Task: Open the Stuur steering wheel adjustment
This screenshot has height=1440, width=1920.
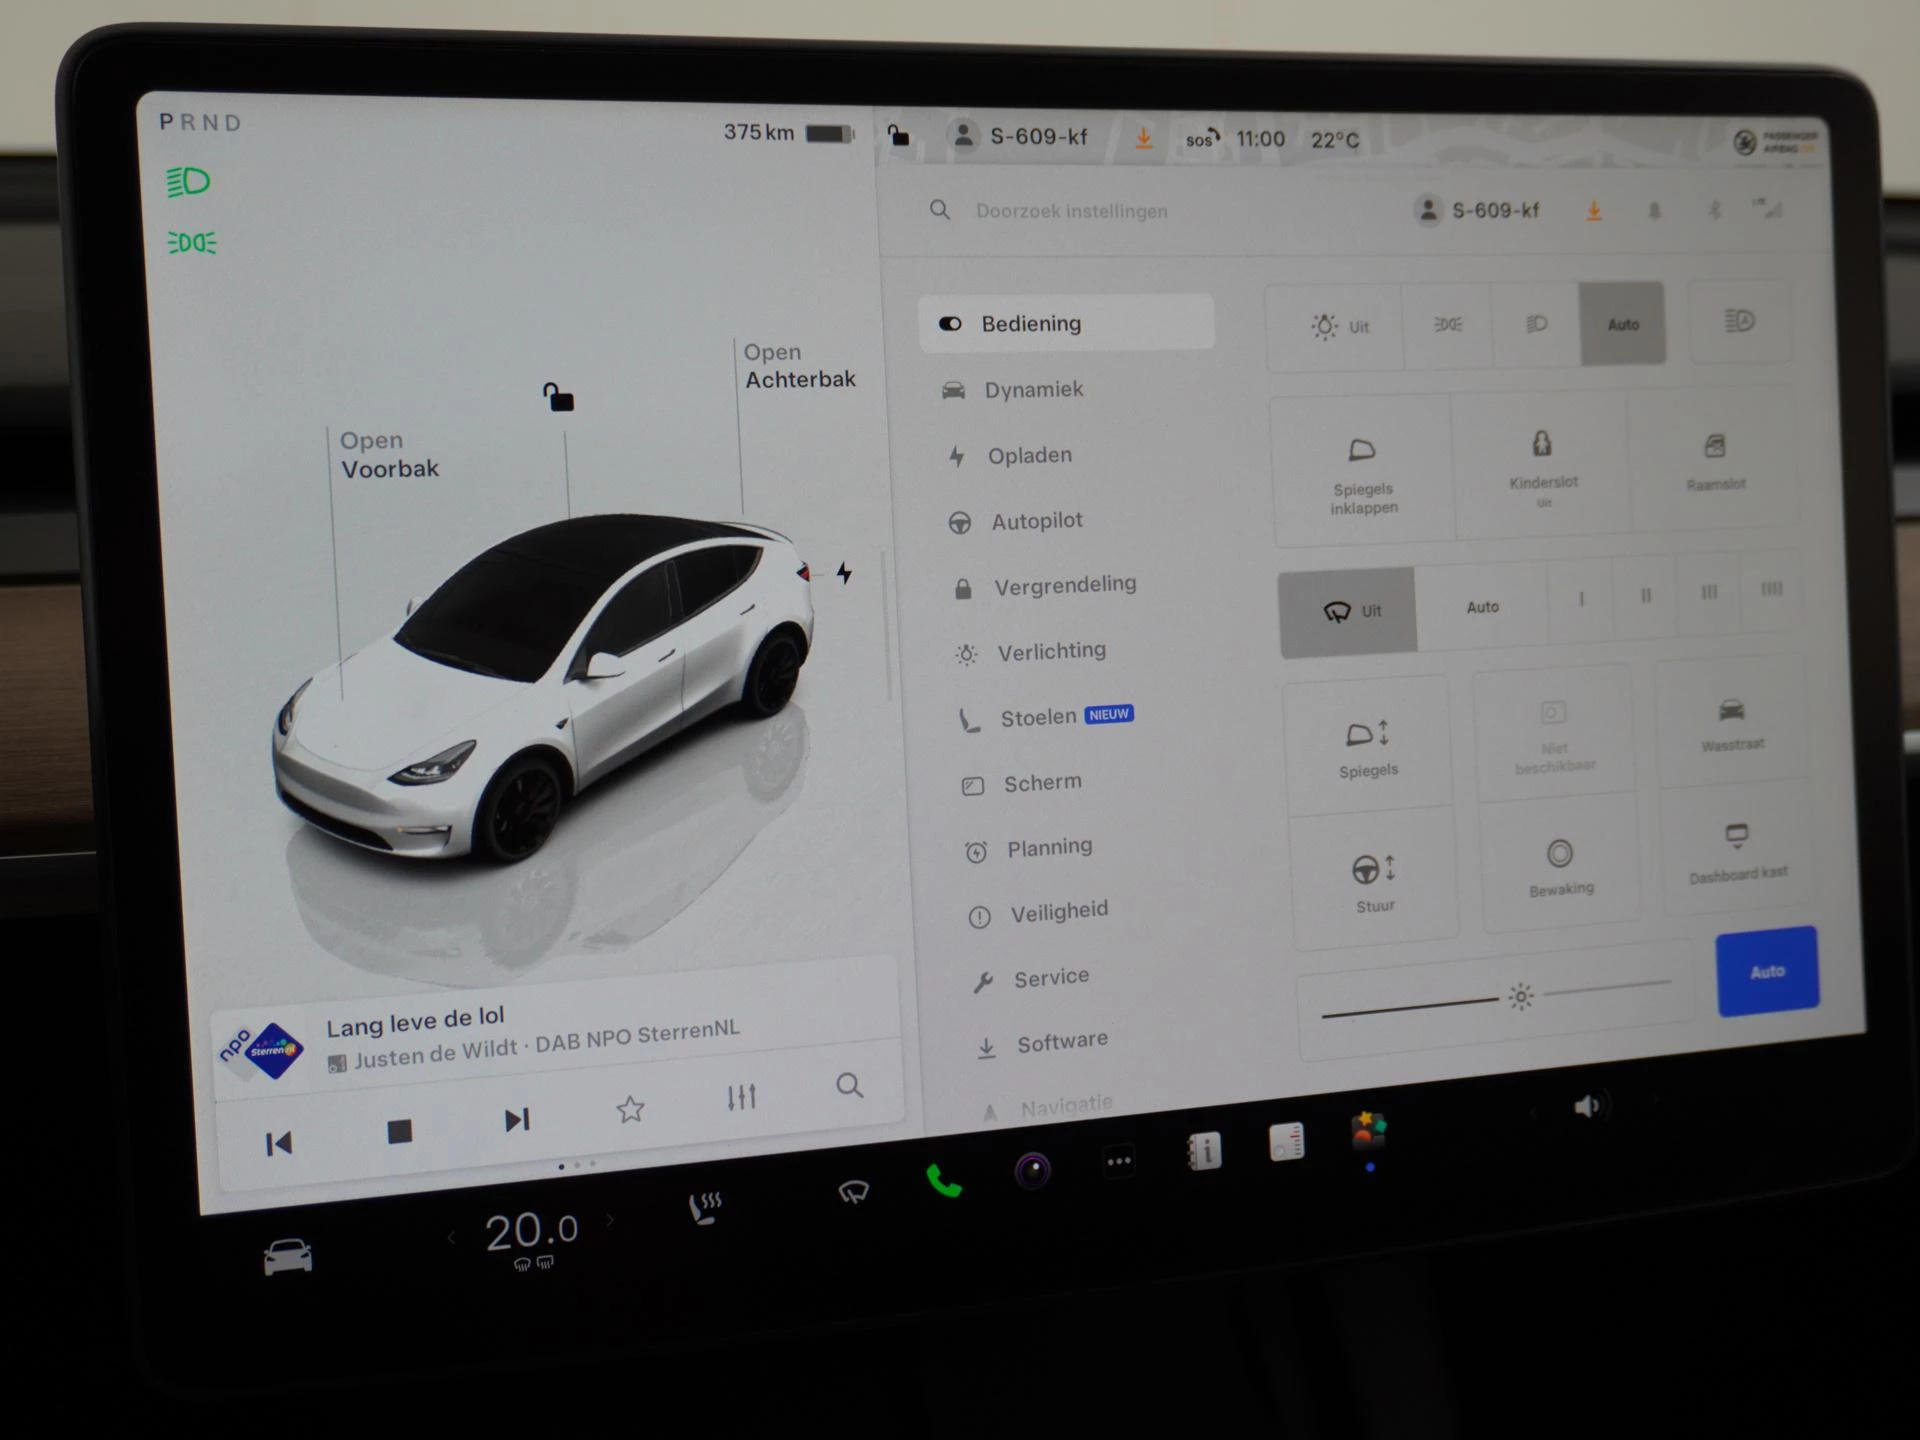Action: [x=1374, y=881]
